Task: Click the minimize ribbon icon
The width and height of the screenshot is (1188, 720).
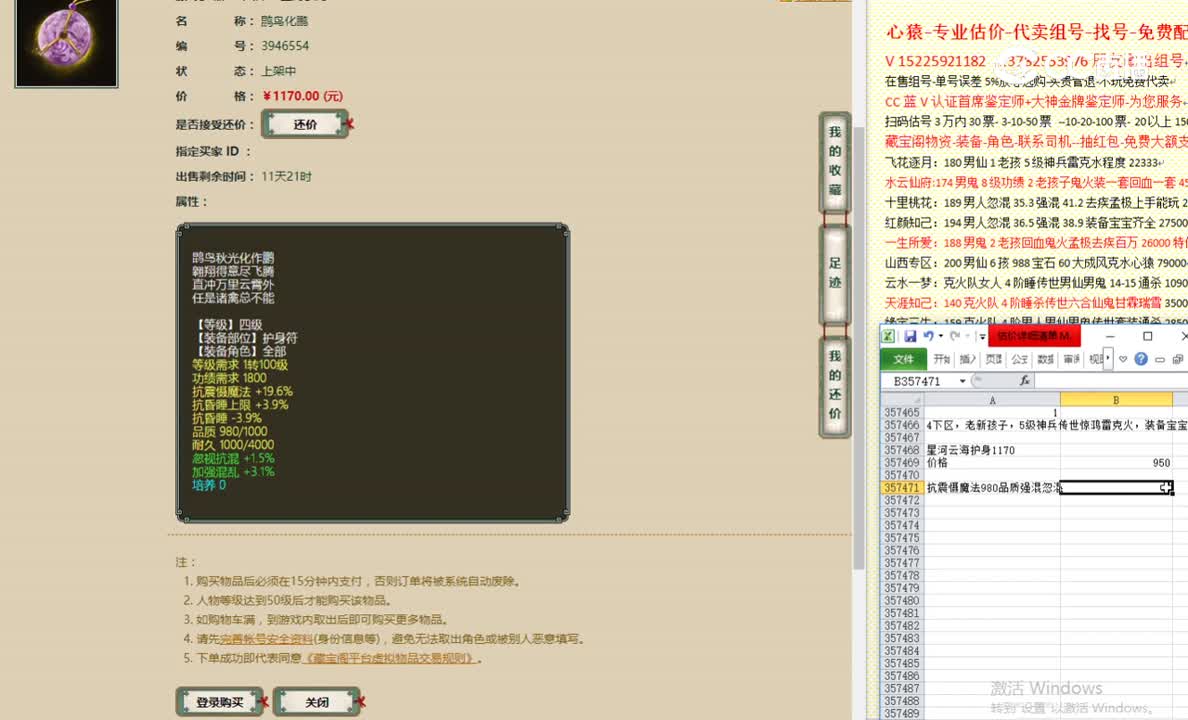Action: [x=1160, y=358]
